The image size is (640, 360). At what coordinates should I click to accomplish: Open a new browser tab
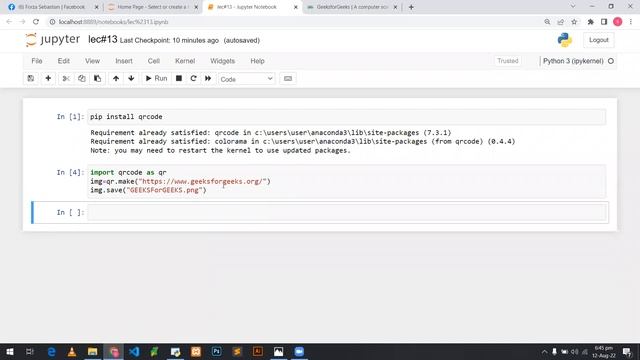point(411,7)
